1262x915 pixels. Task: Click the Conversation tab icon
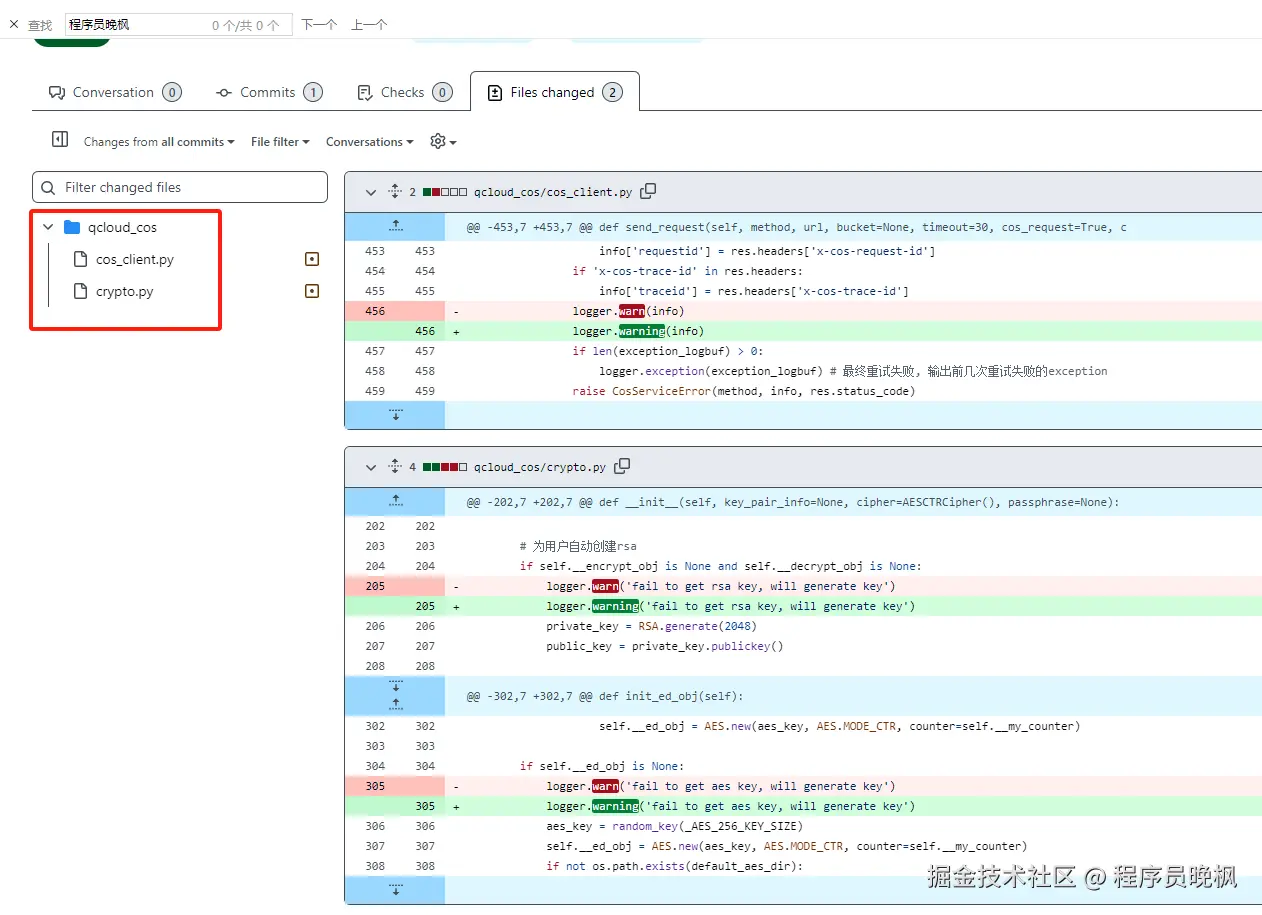click(x=57, y=93)
